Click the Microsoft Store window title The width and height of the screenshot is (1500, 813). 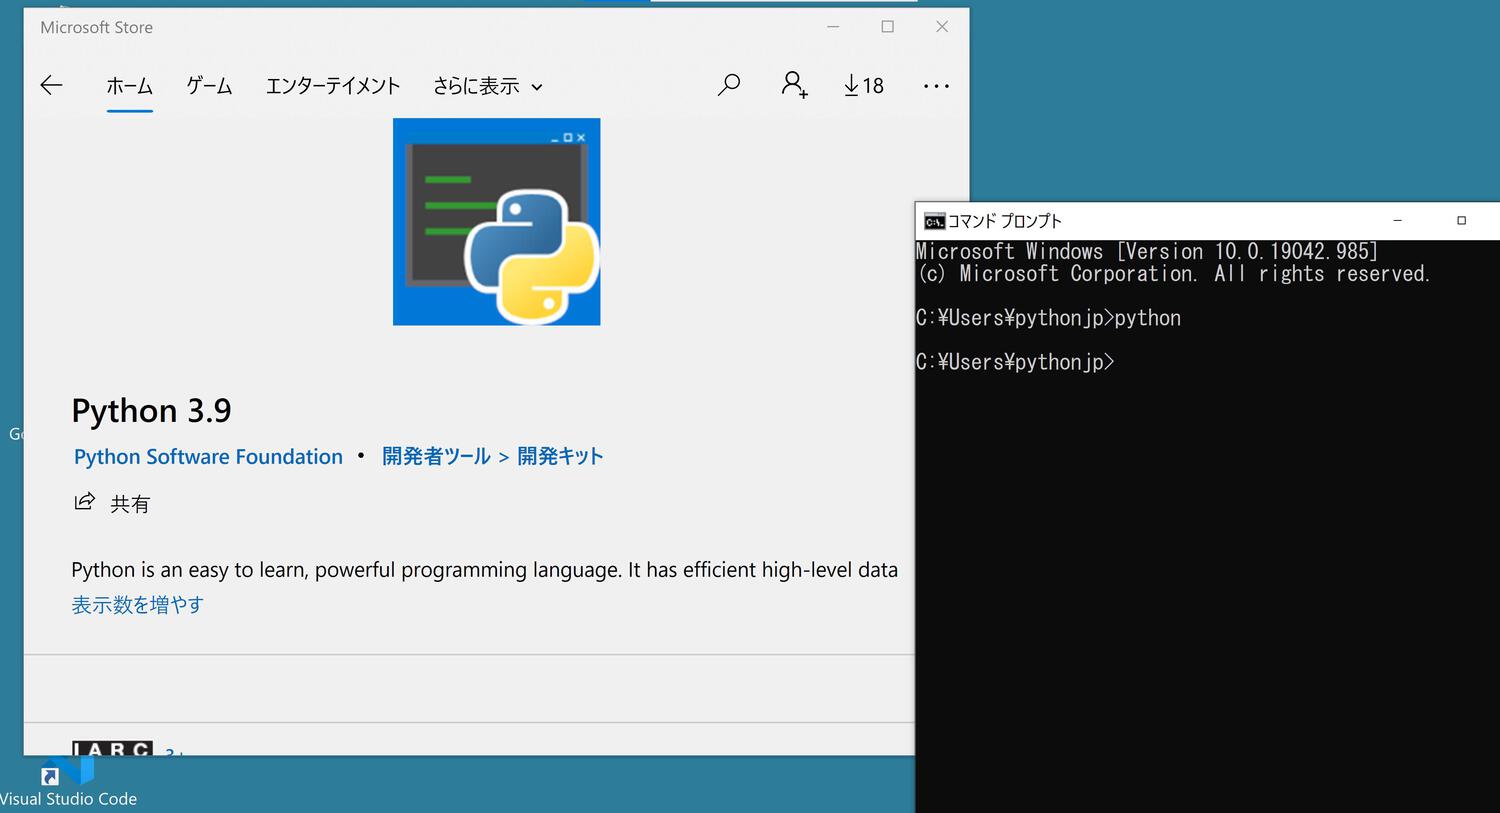point(97,28)
